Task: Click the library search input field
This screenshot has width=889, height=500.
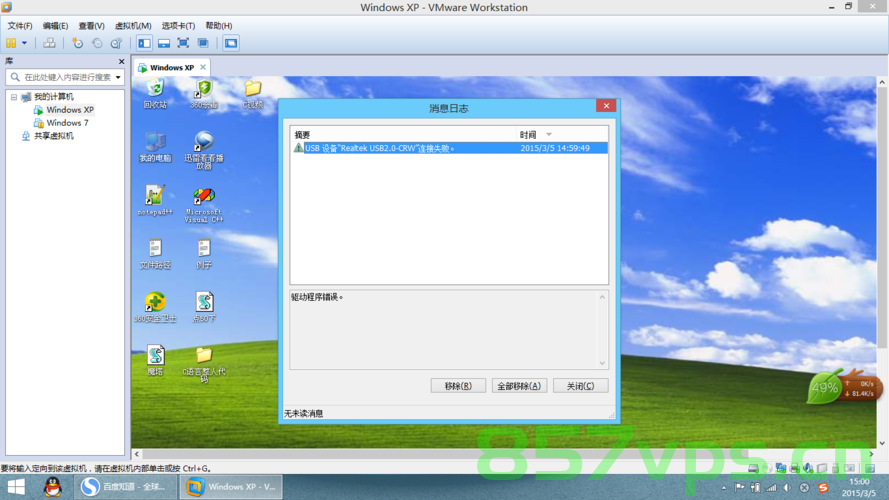Action: tap(66, 77)
